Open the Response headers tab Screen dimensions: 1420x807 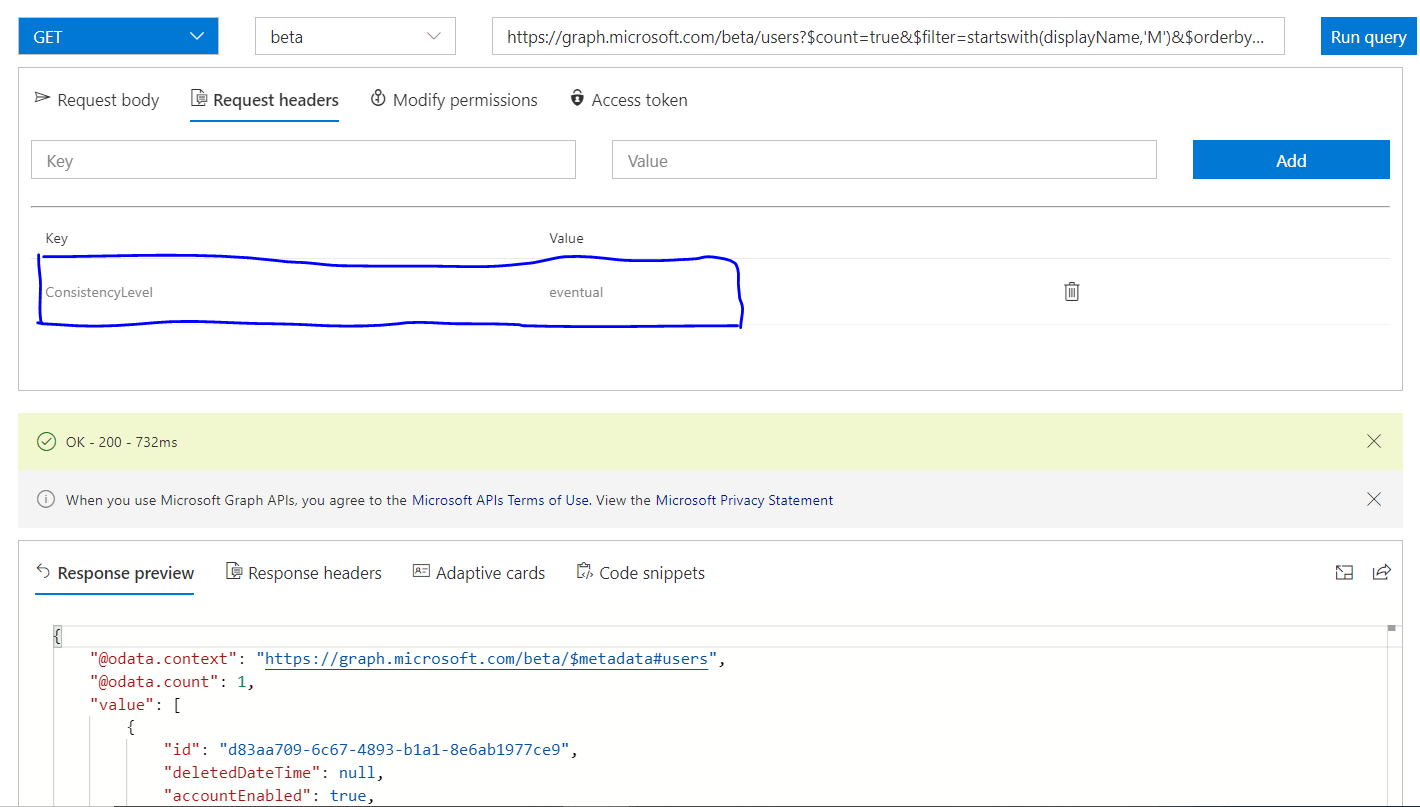point(304,573)
